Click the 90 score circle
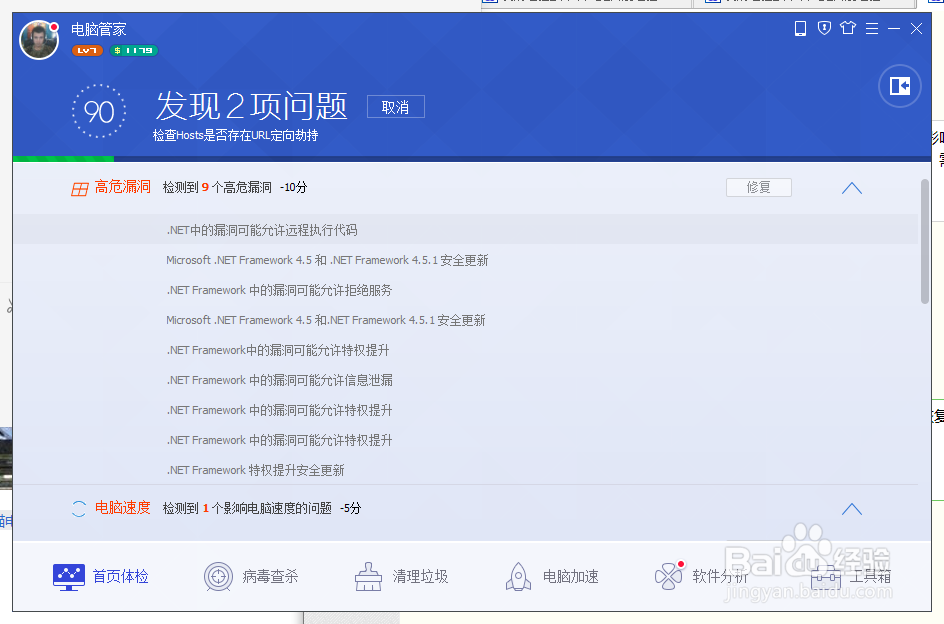 click(x=99, y=111)
